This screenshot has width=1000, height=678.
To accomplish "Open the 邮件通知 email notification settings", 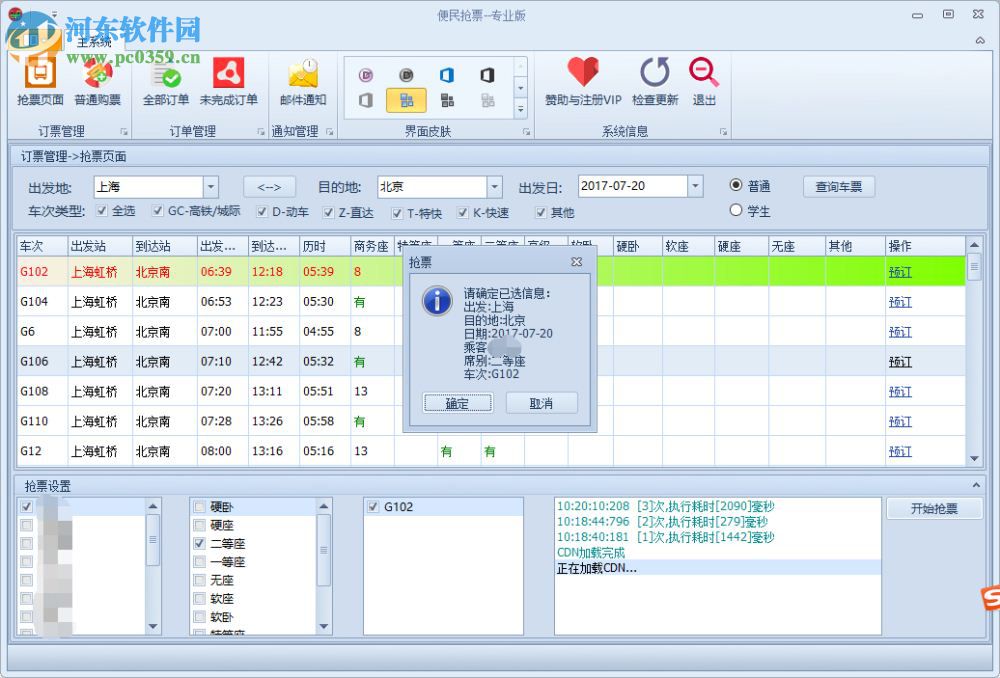I will point(303,81).
